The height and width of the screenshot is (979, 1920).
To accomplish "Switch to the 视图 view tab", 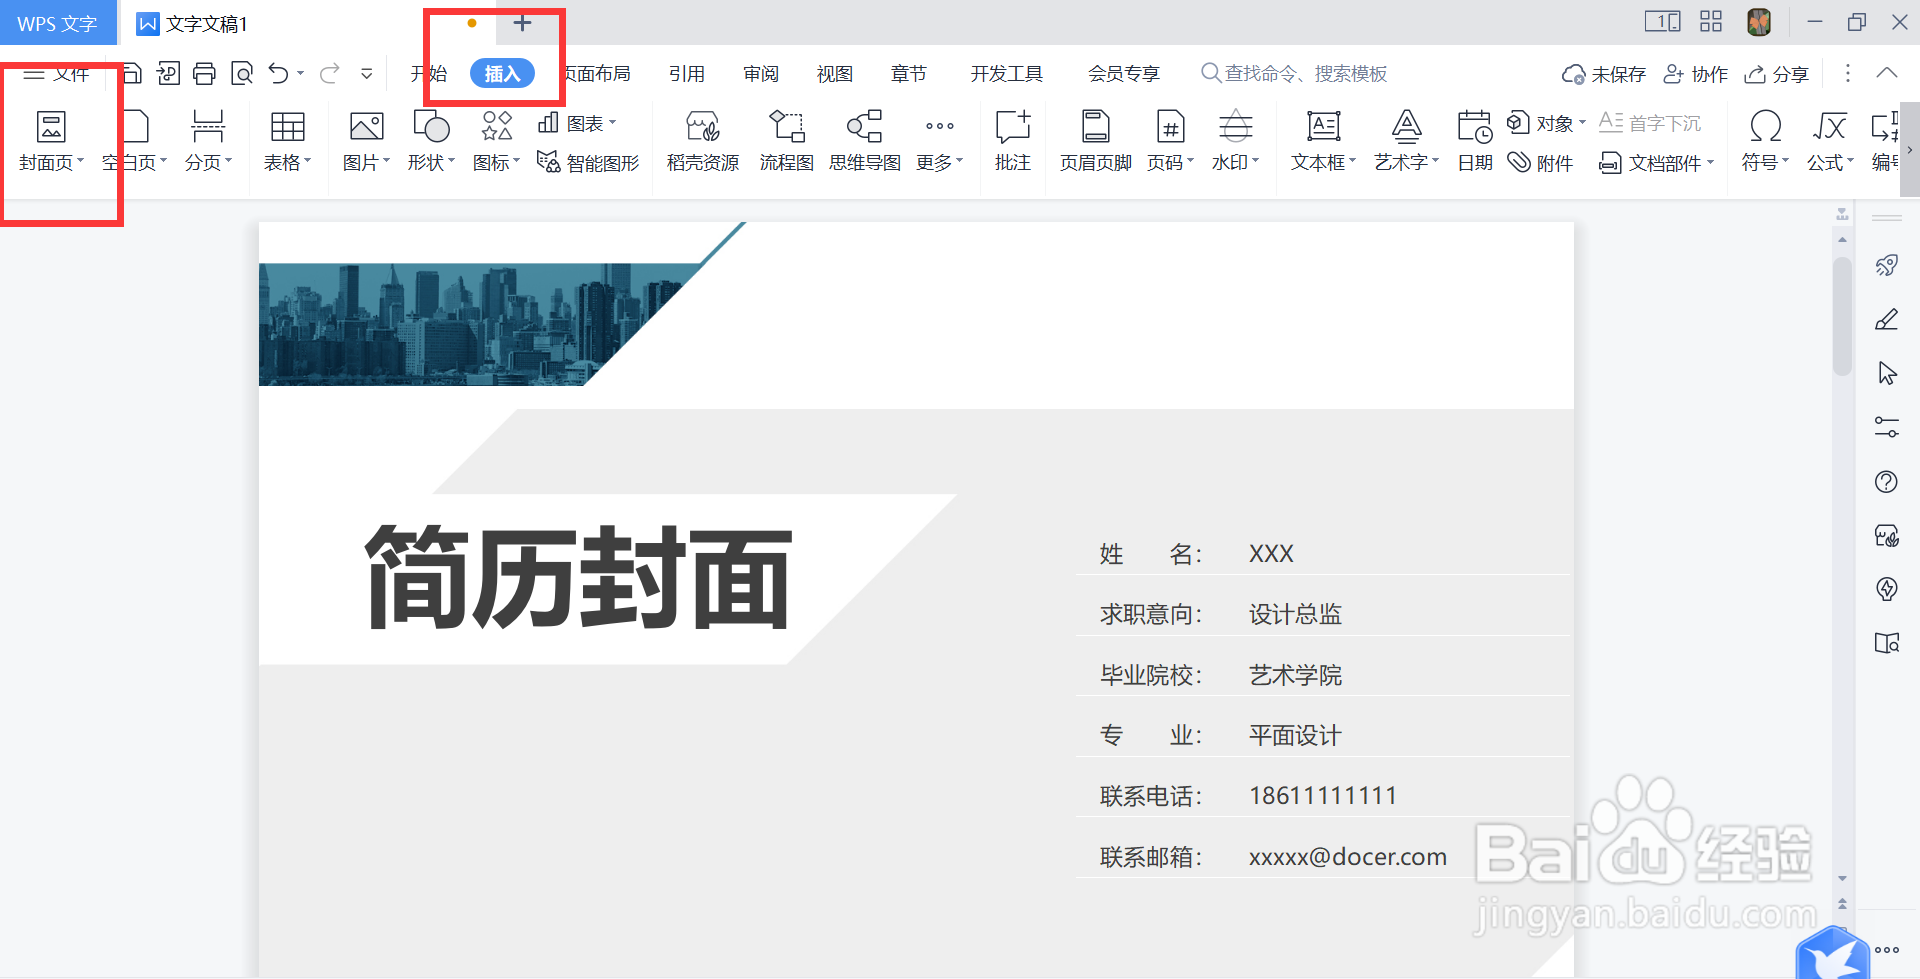I will 835,73.
